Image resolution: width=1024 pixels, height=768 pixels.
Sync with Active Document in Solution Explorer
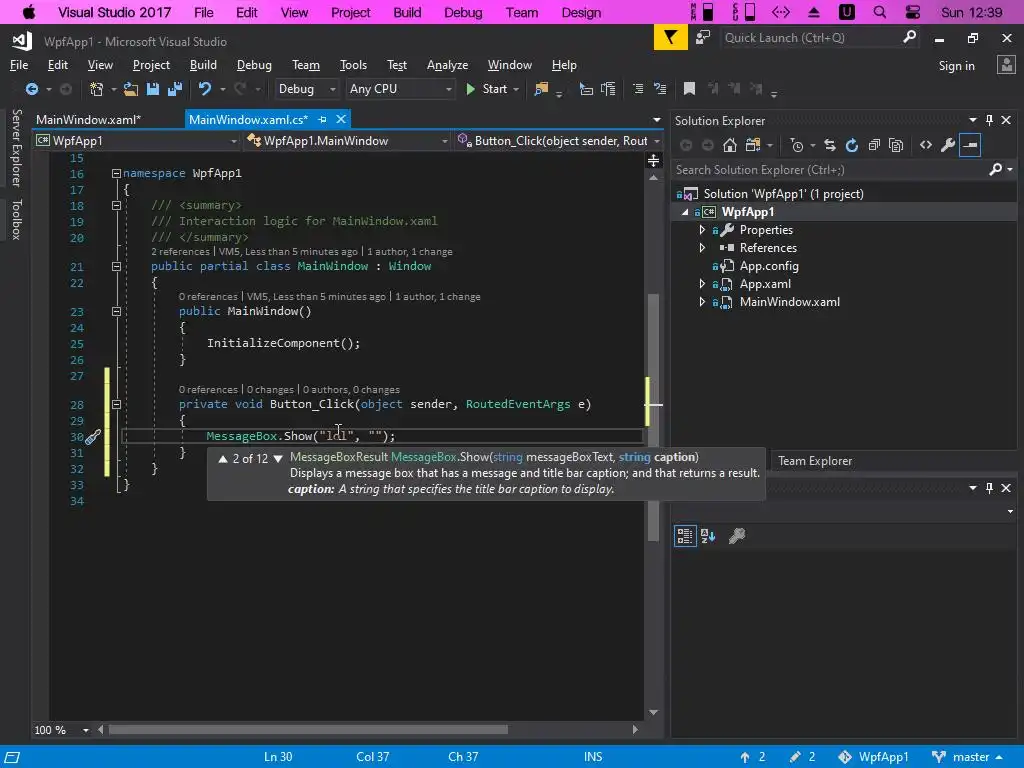(x=829, y=145)
